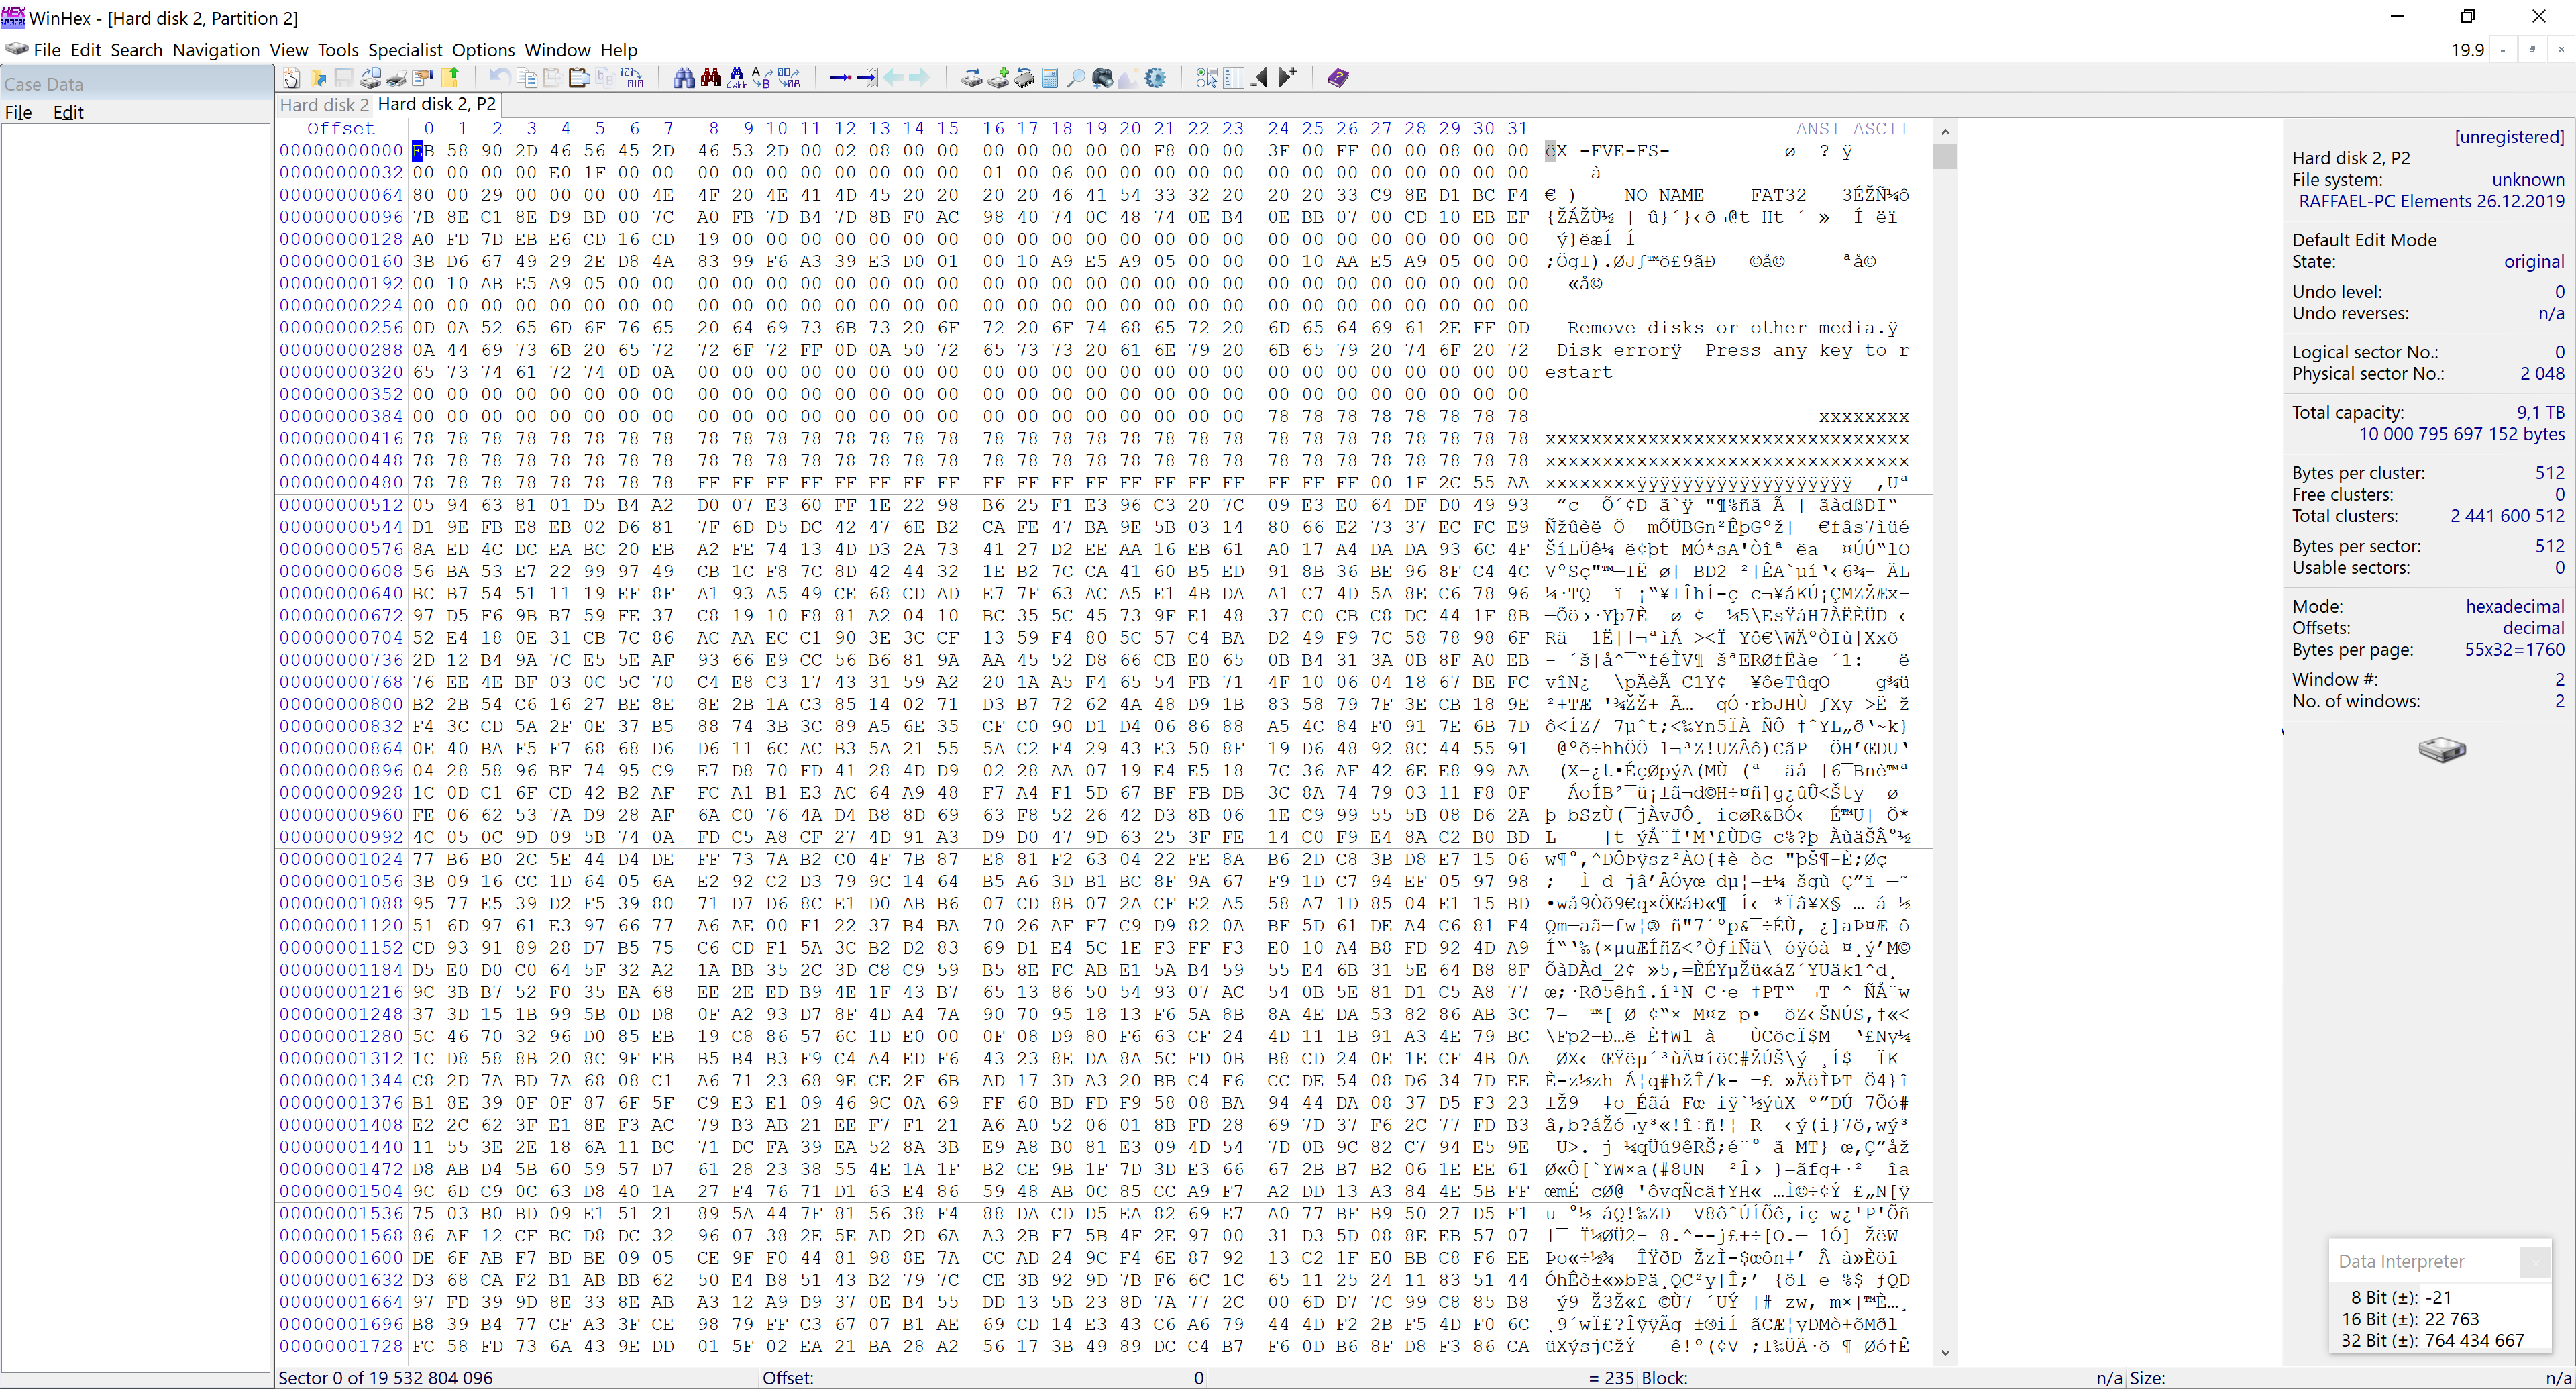
Task: Open the Specialist menu
Action: pyautogui.click(x=404, y=50)
